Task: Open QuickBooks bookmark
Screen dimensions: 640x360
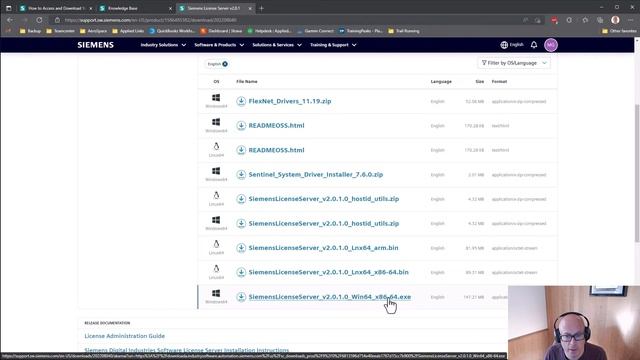Action: click(x=172, y=31)
